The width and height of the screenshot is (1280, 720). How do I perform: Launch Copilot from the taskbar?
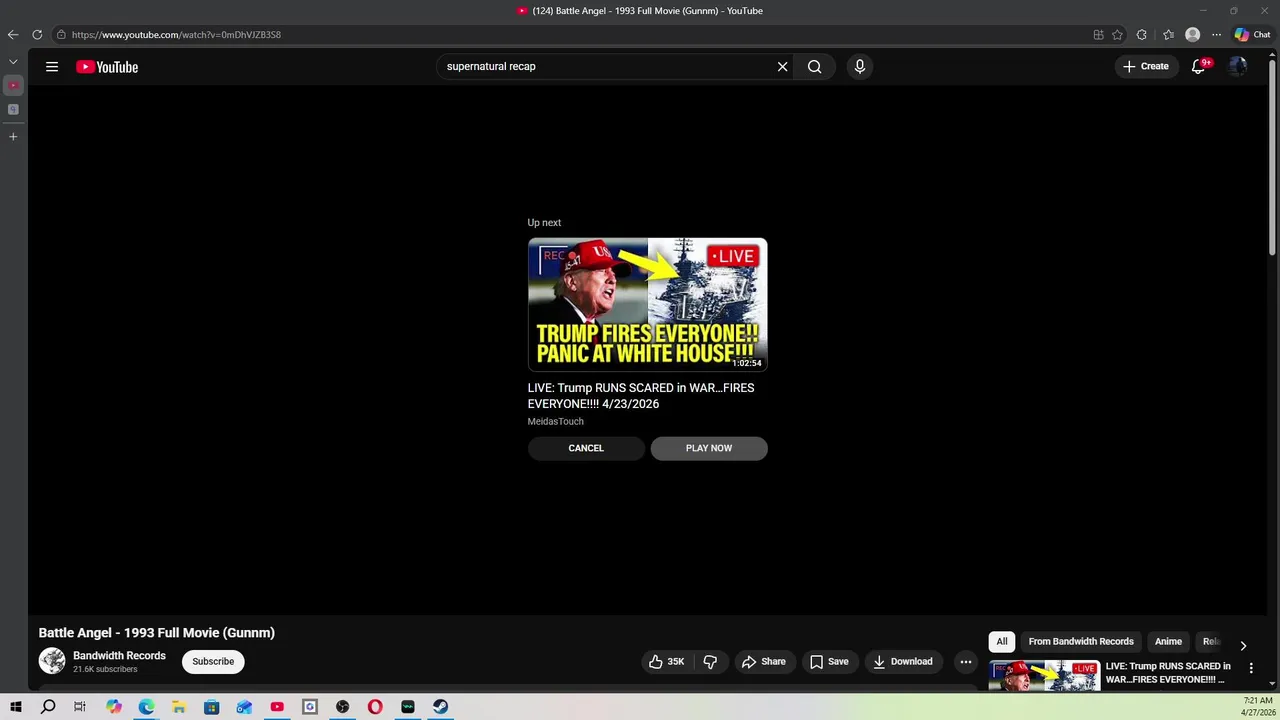click(113, 707)
